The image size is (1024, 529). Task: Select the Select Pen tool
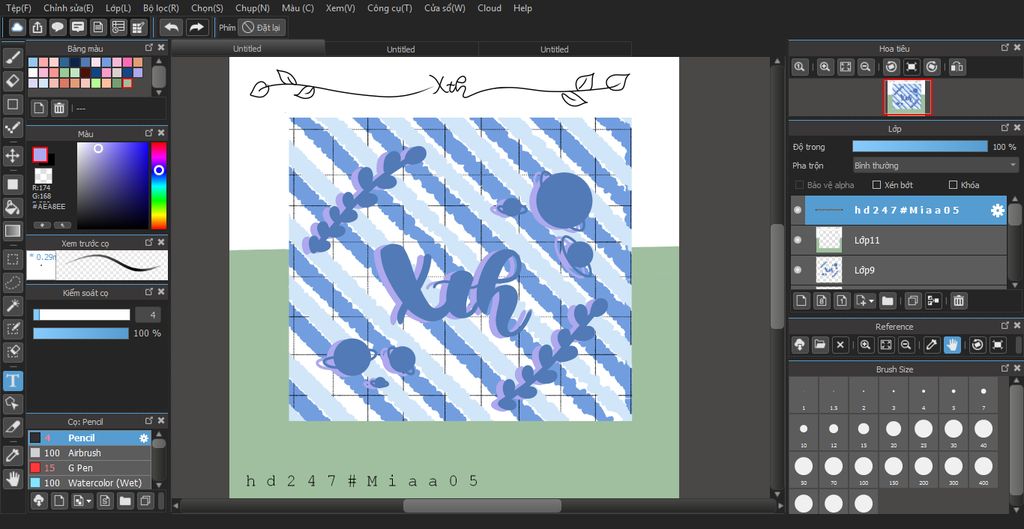coord(12,328)
